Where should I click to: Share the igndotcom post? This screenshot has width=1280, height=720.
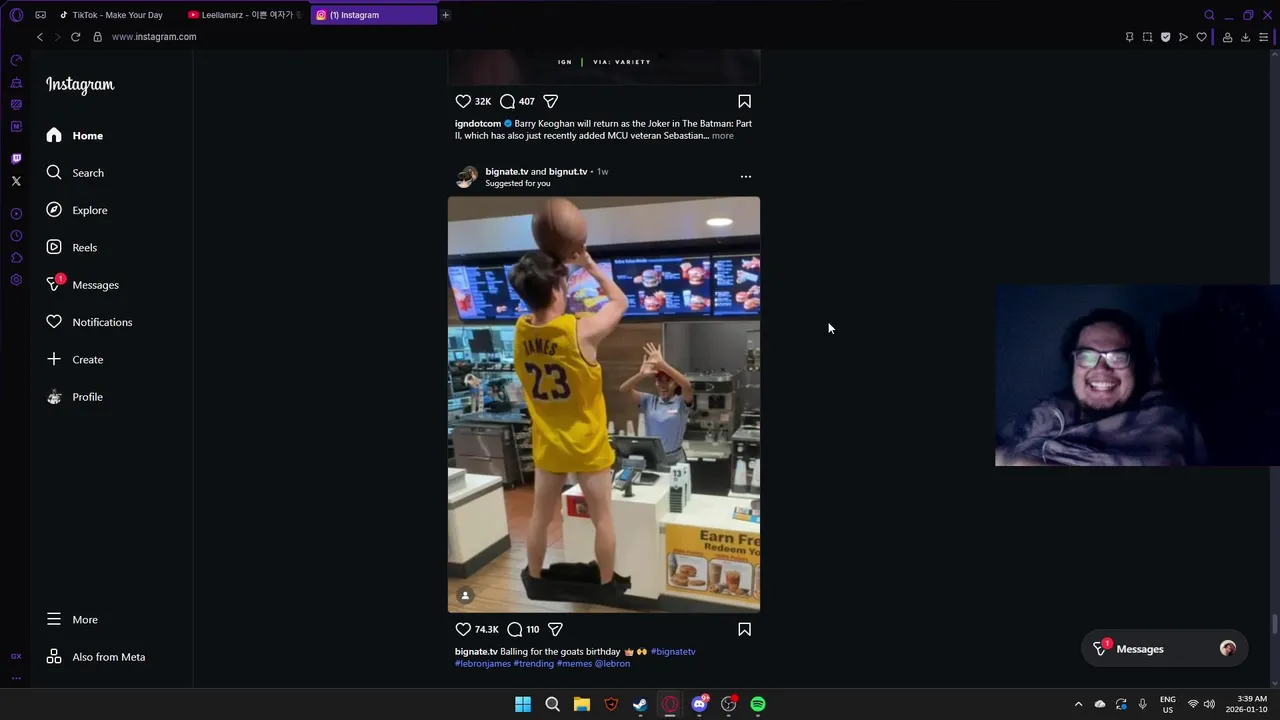tap(550, 101)
